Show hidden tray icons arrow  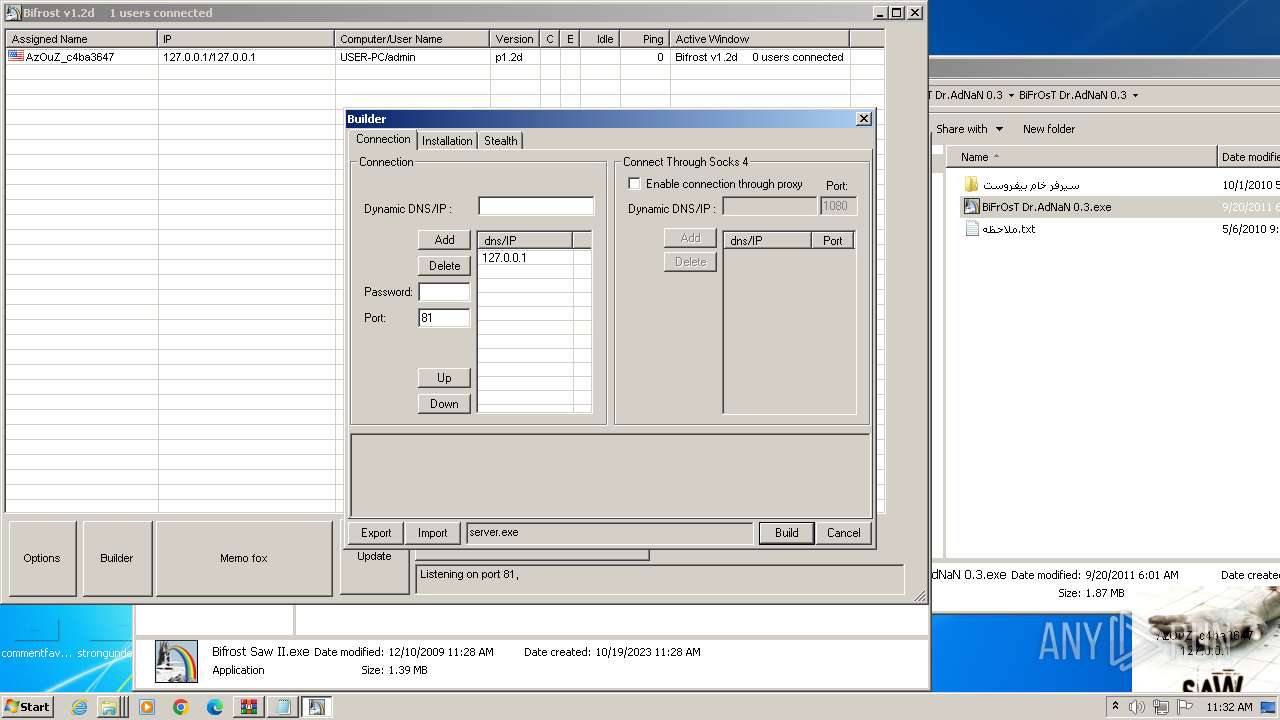pos(1115,707)
